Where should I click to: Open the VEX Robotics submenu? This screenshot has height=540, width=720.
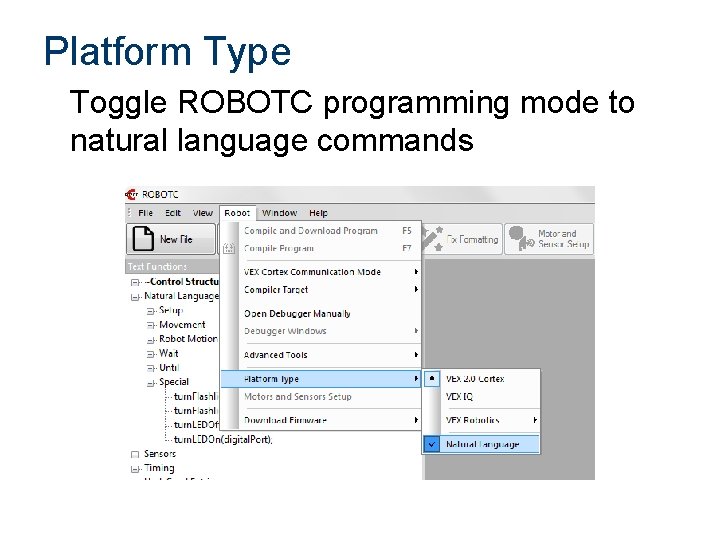tap(480, 420)
